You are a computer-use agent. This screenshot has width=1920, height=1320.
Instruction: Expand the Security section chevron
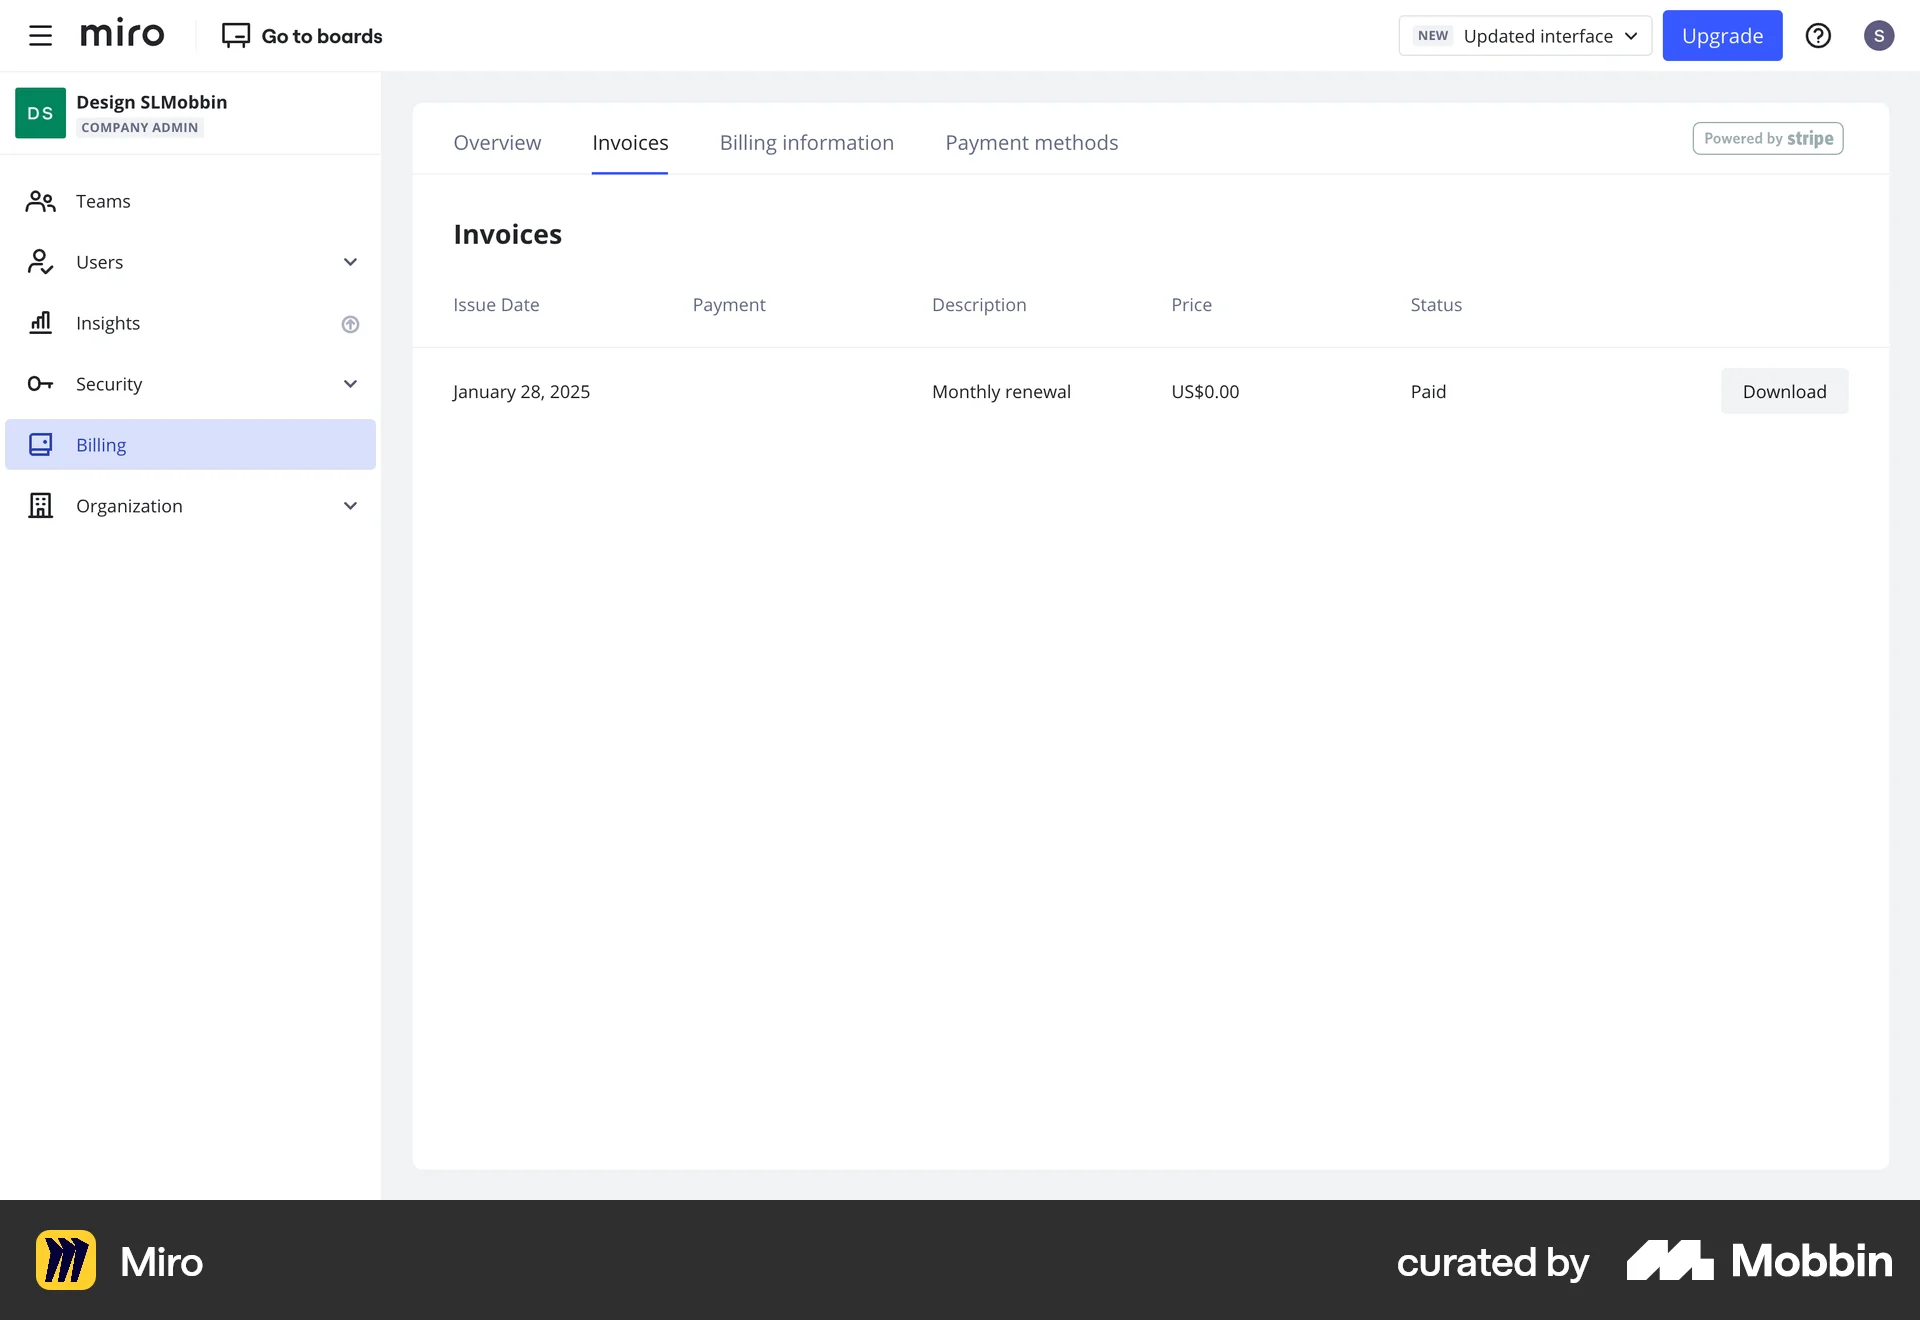(350, 384)
